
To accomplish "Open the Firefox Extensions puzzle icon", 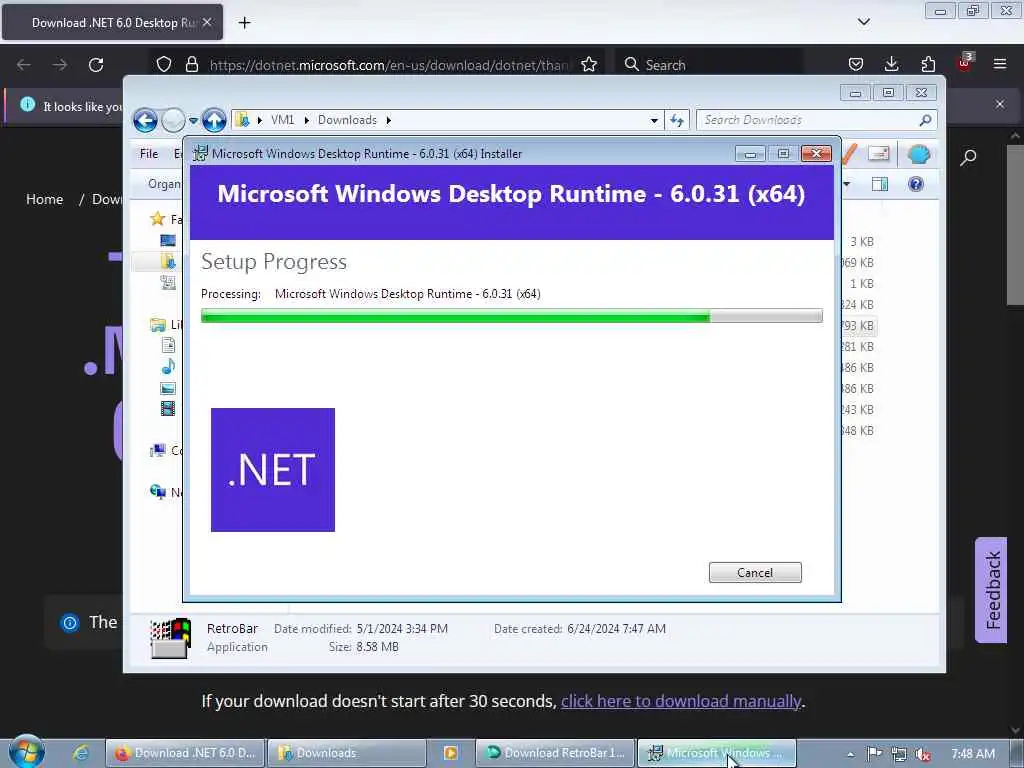I will pos(928,65).
